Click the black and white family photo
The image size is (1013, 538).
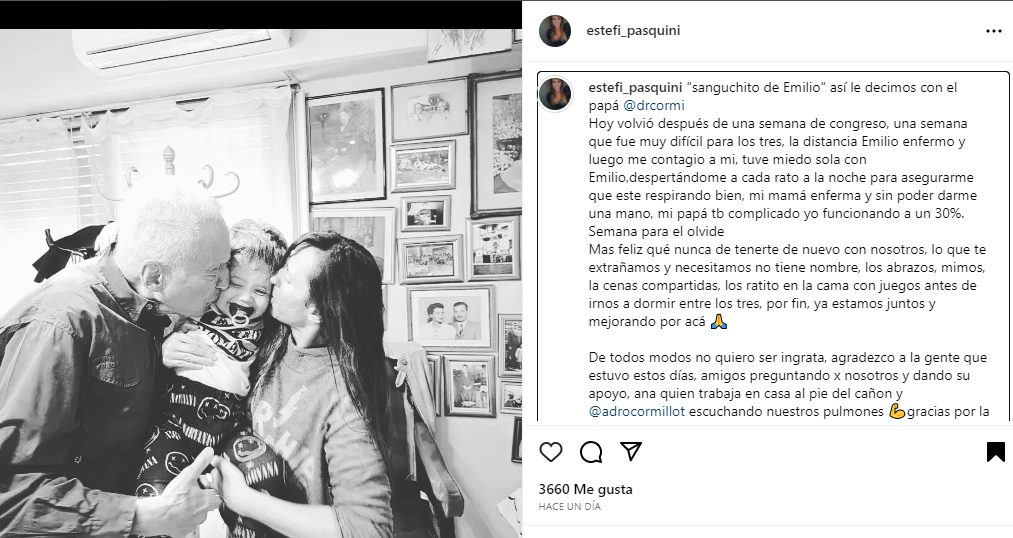(261, 283)
